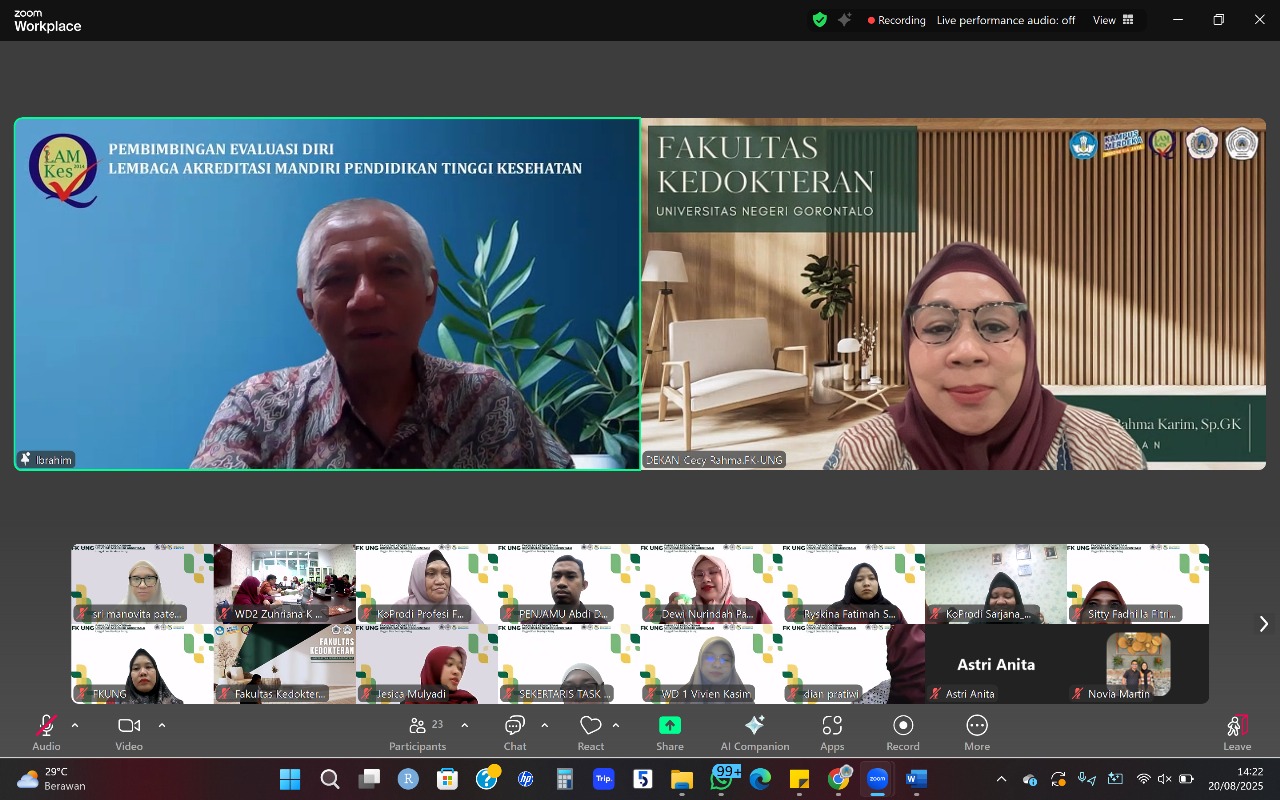Viewport: 1280px width, 800px height.
Task: Select Ibrahim's speaker video tile
Action: (x=327, y=294)
